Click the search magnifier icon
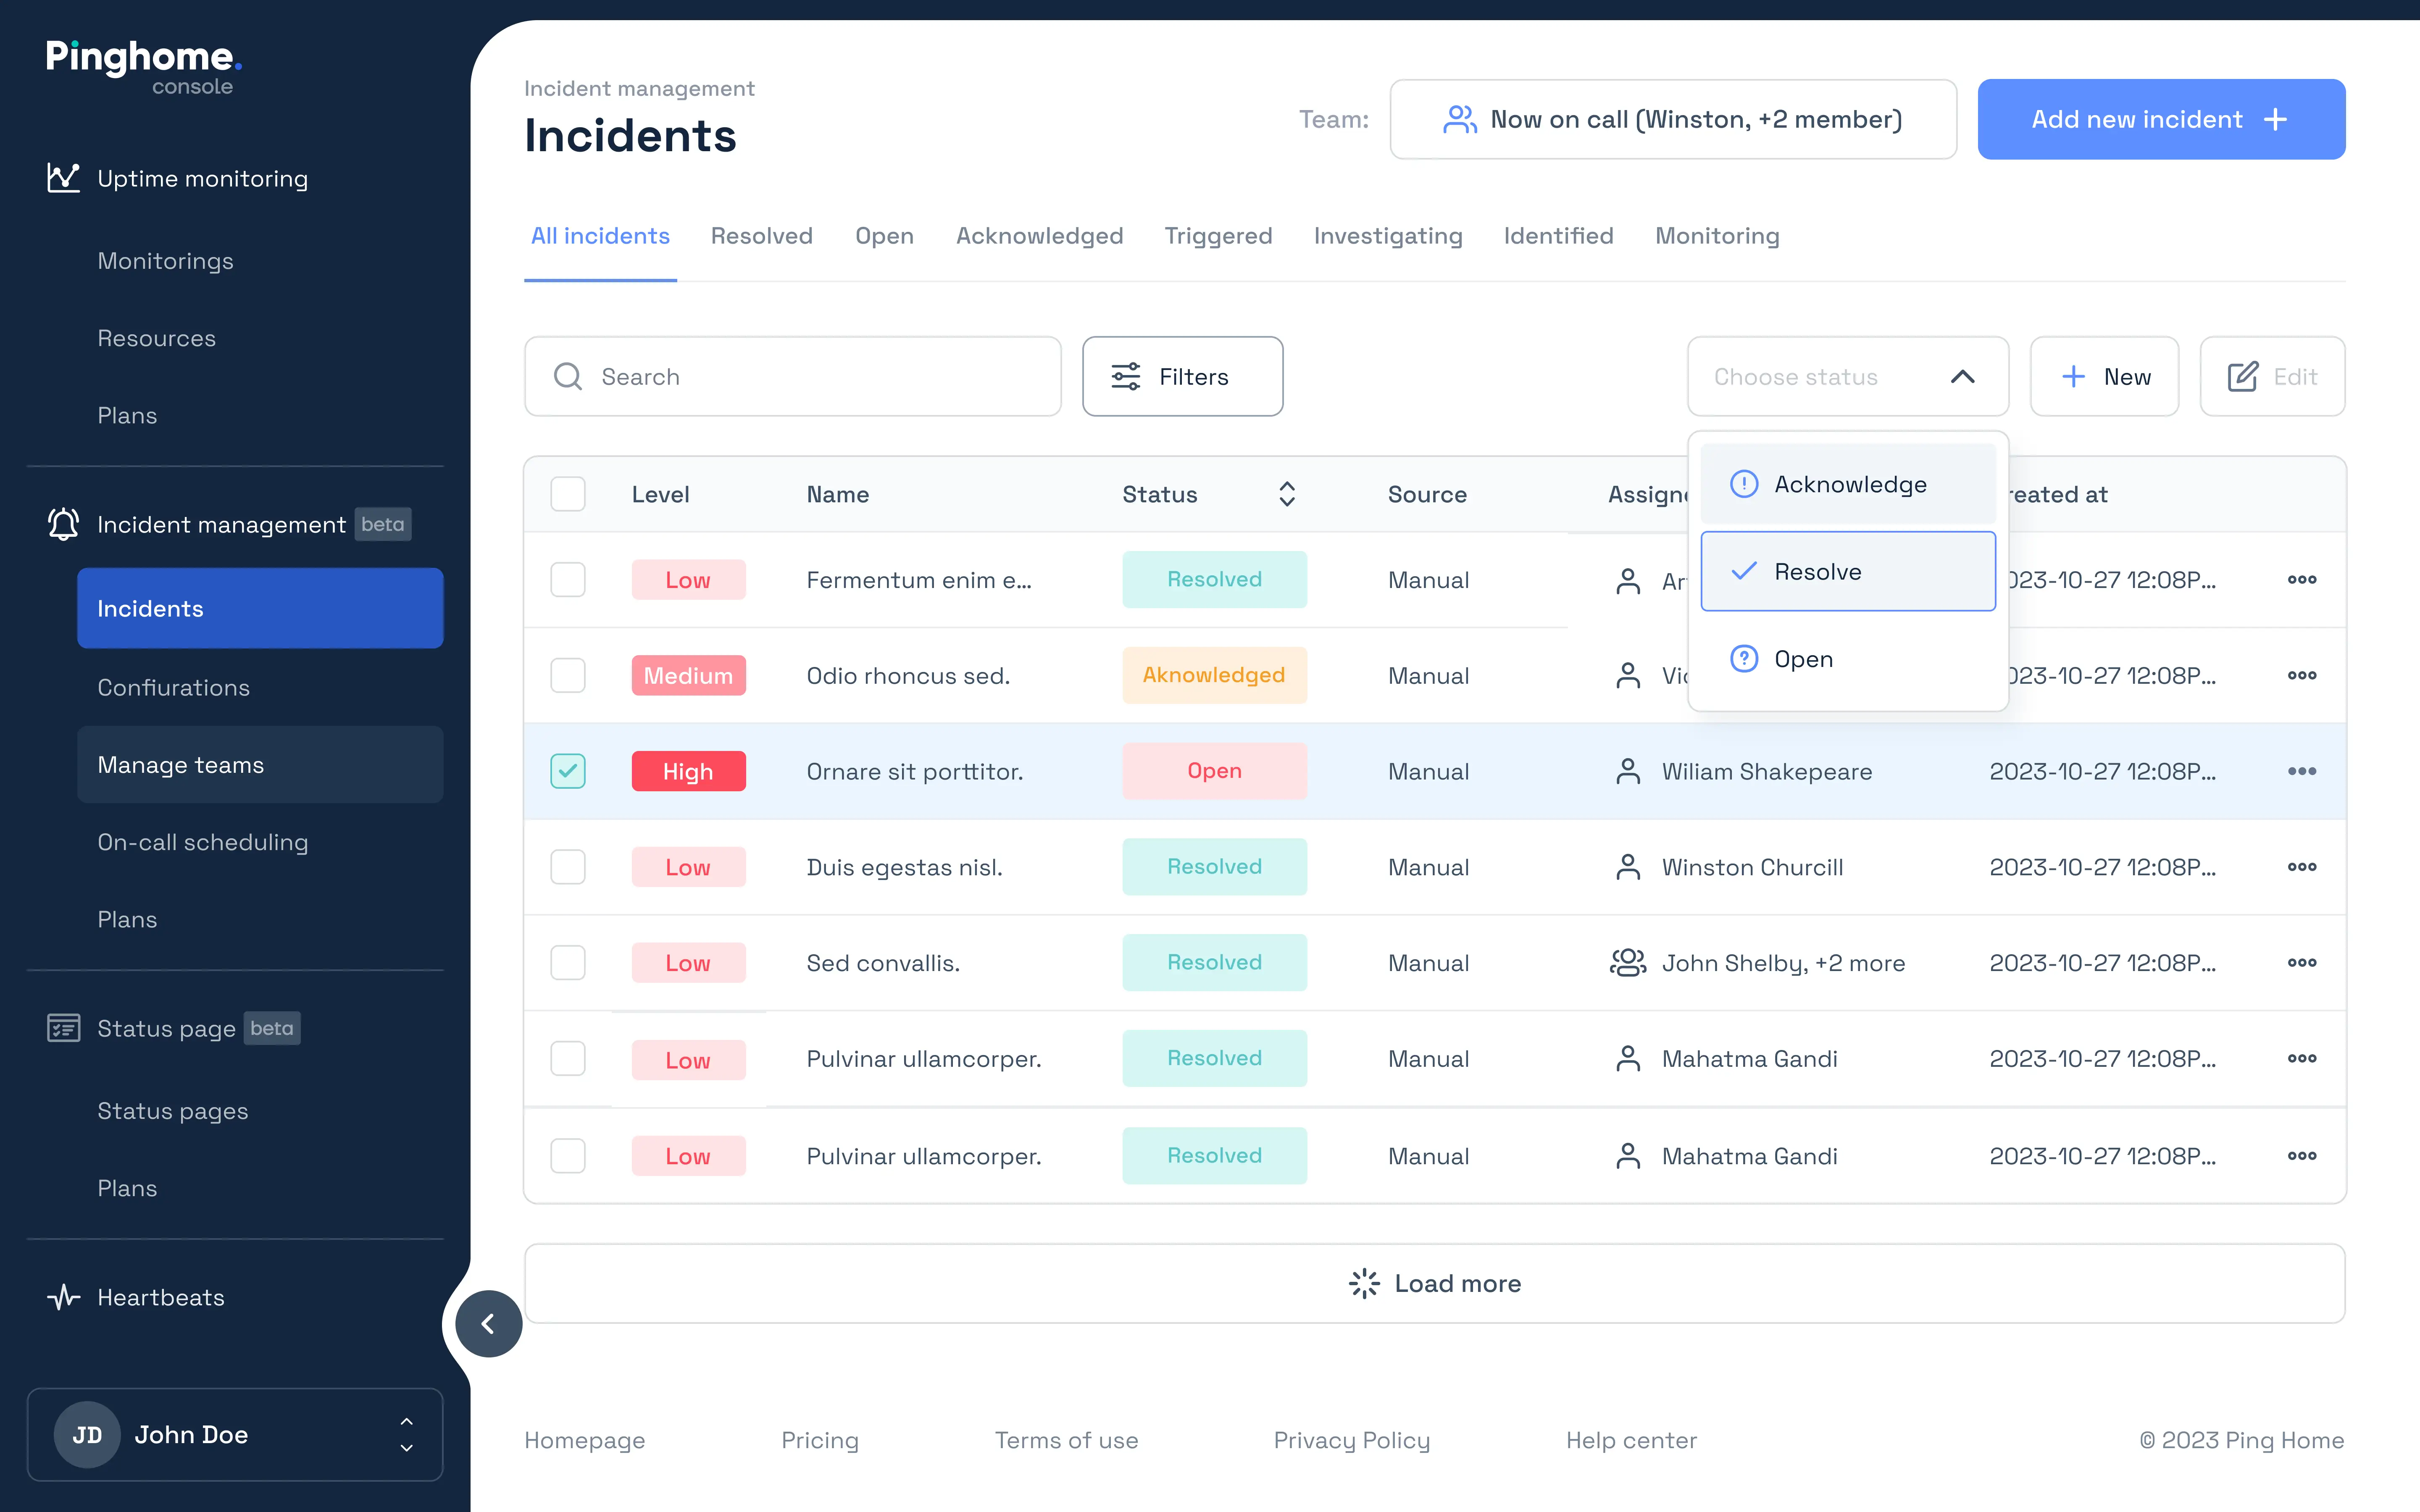The width and height of the screenshot is (2420, 1512). click(x=568, y=376)
